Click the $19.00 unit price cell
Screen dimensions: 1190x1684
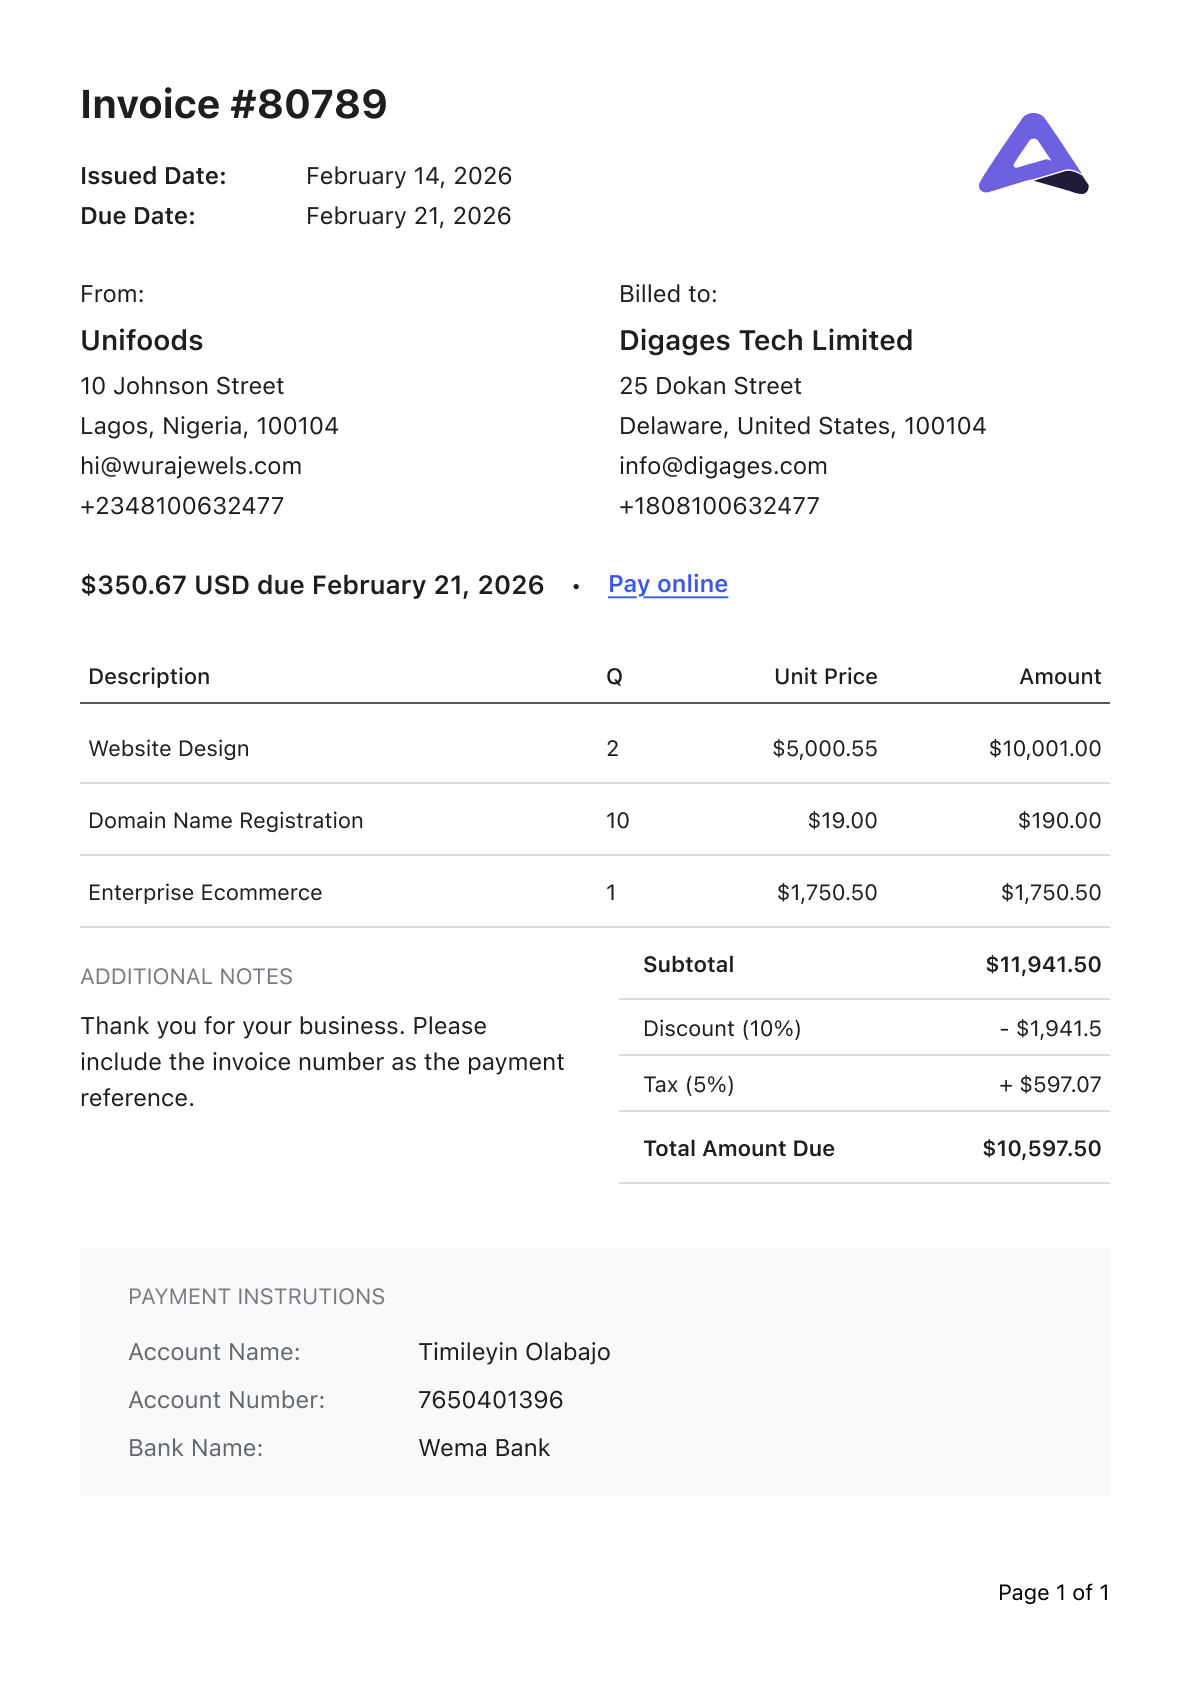pyautogui.click(x=843, y=821)
